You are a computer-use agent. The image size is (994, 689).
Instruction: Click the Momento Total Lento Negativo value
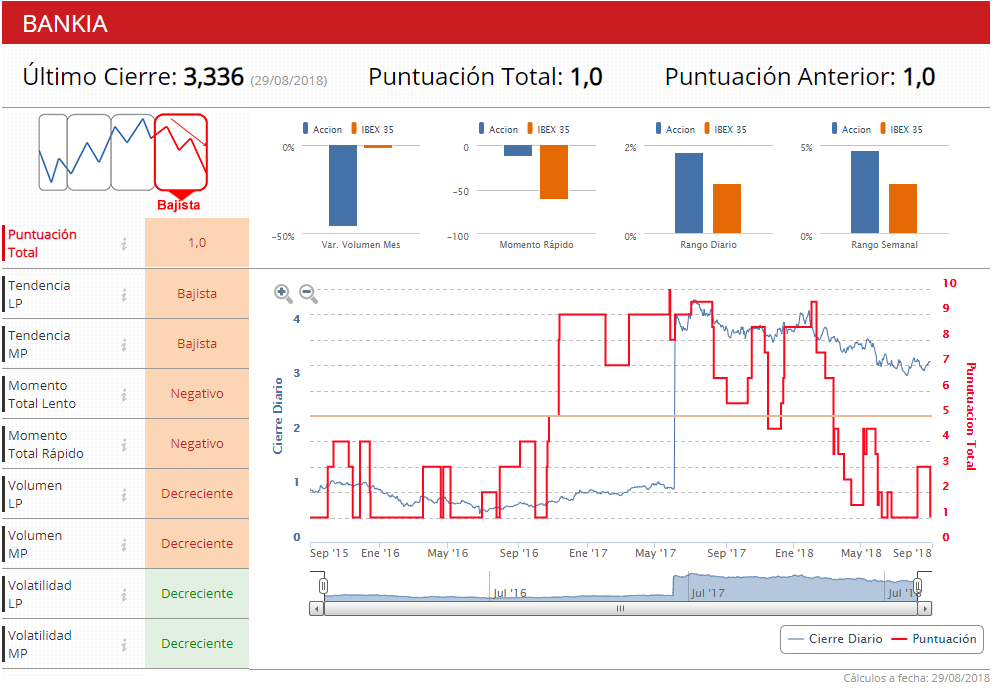[x=197, y=394]
